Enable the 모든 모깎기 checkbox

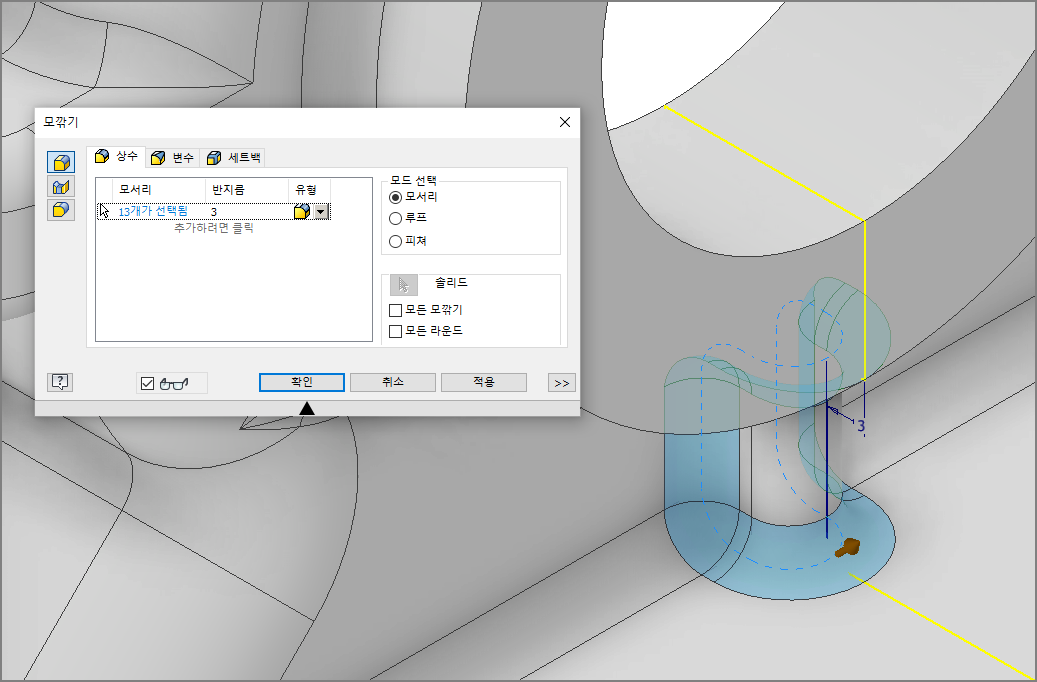[x=395, y=310]
